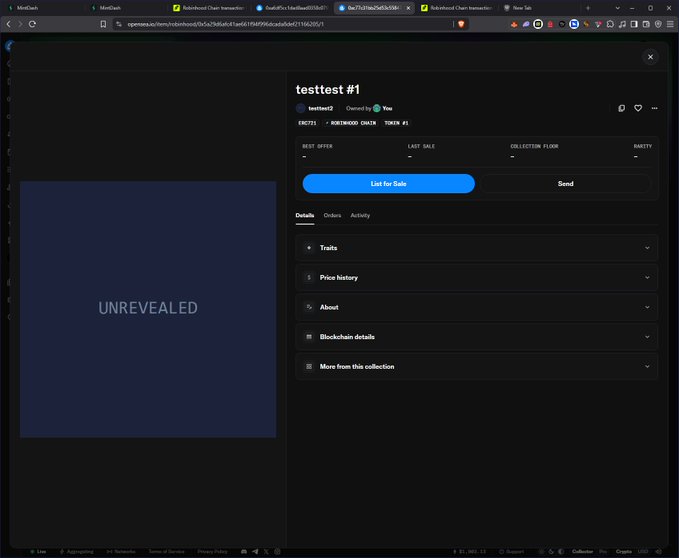This screenshot has height=558, width=679.
Task: Expand More from this collection chevron
Action: point(647,367)
